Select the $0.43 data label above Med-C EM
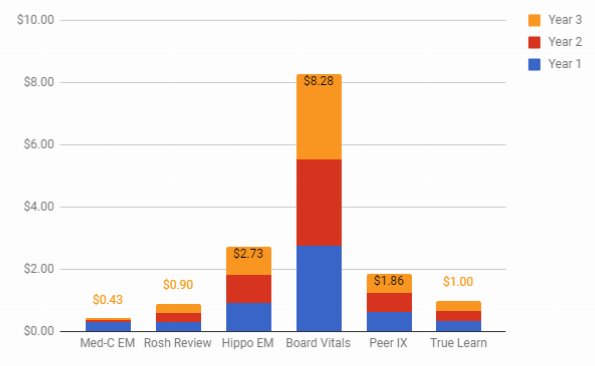This screenshot has width=595, height=366. pyautogui.click(x=108, y=300)
